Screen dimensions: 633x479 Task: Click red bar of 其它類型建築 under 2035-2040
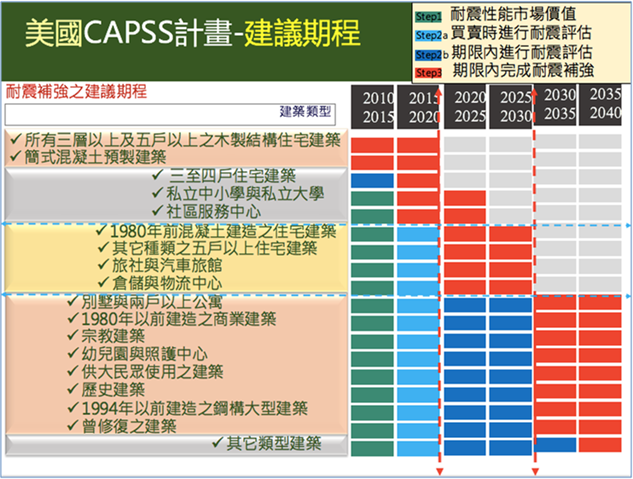tap(600, 445)
